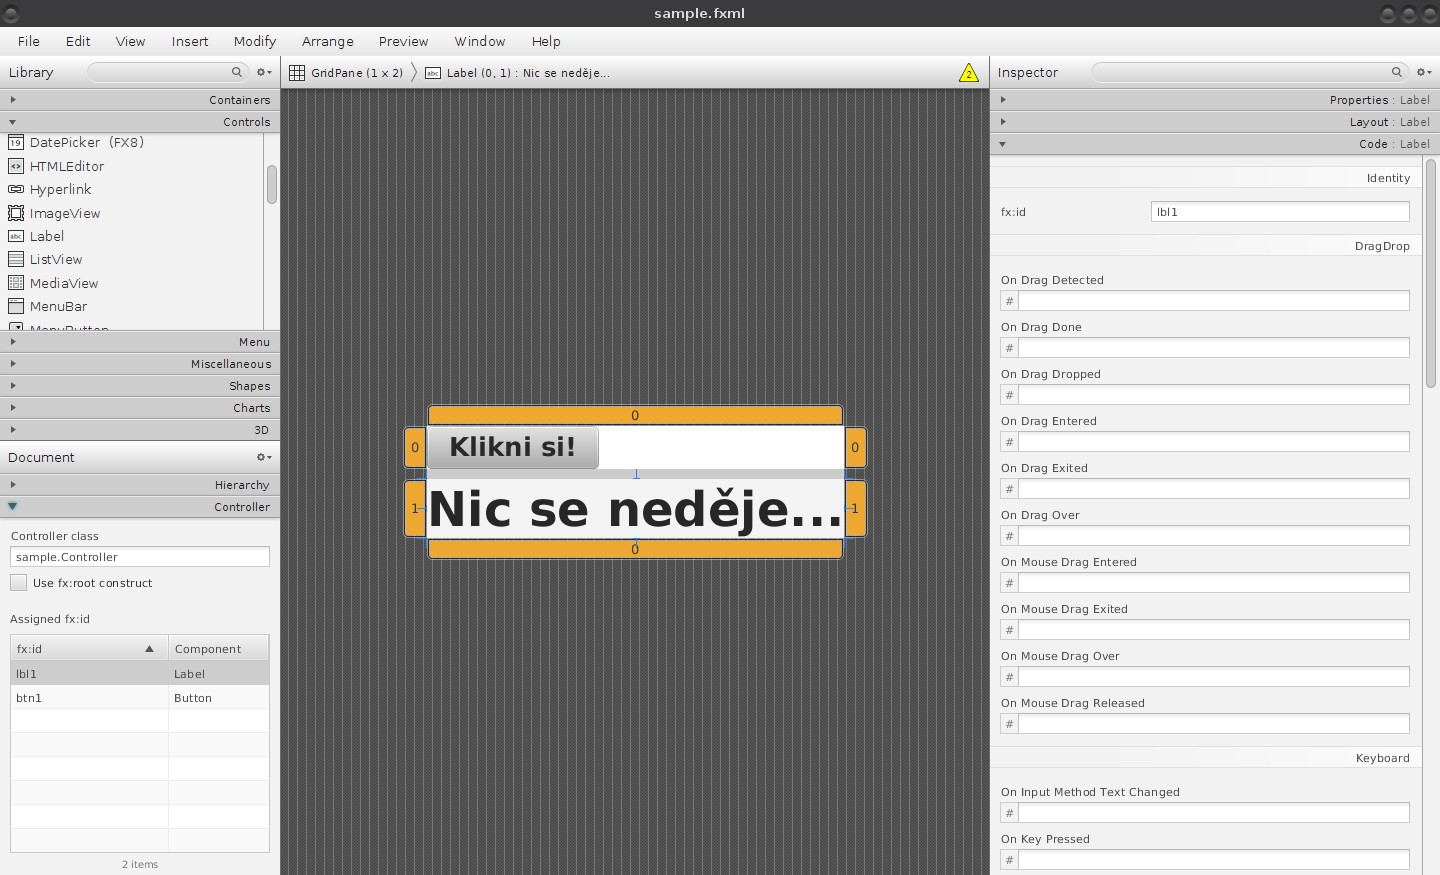Open the Document panel gear menu
The image size is (1440, 875).
click(x=262, y=457)
